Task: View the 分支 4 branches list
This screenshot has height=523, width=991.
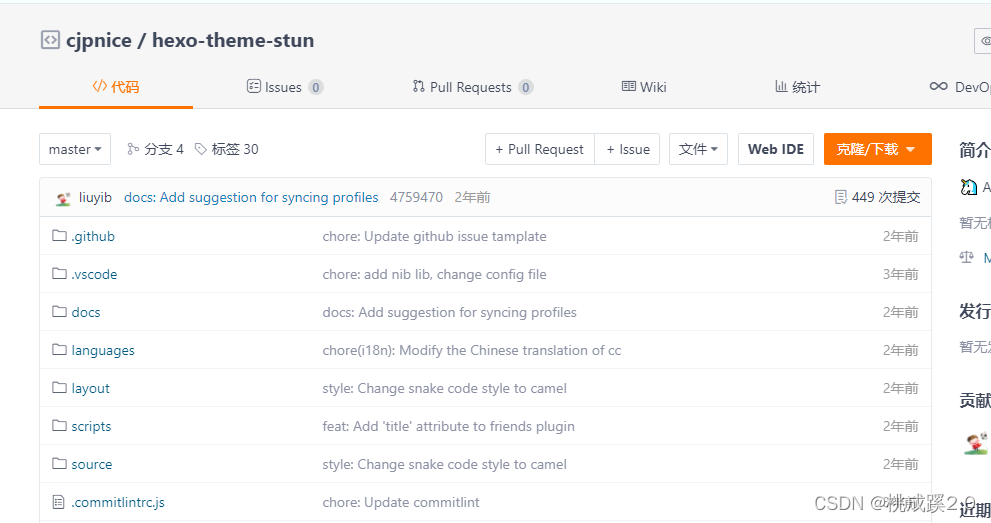Action: pos(155,149)
